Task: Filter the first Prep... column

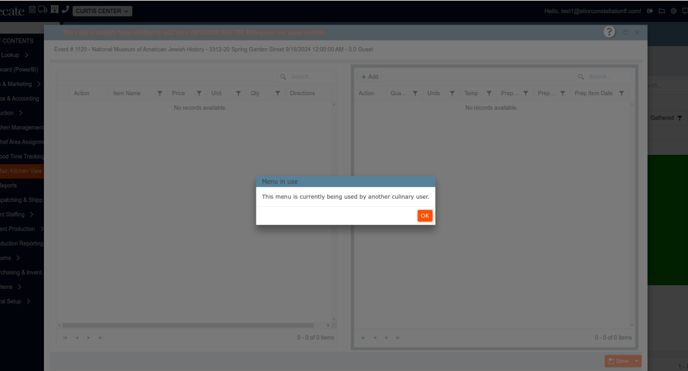Action: 526,93
